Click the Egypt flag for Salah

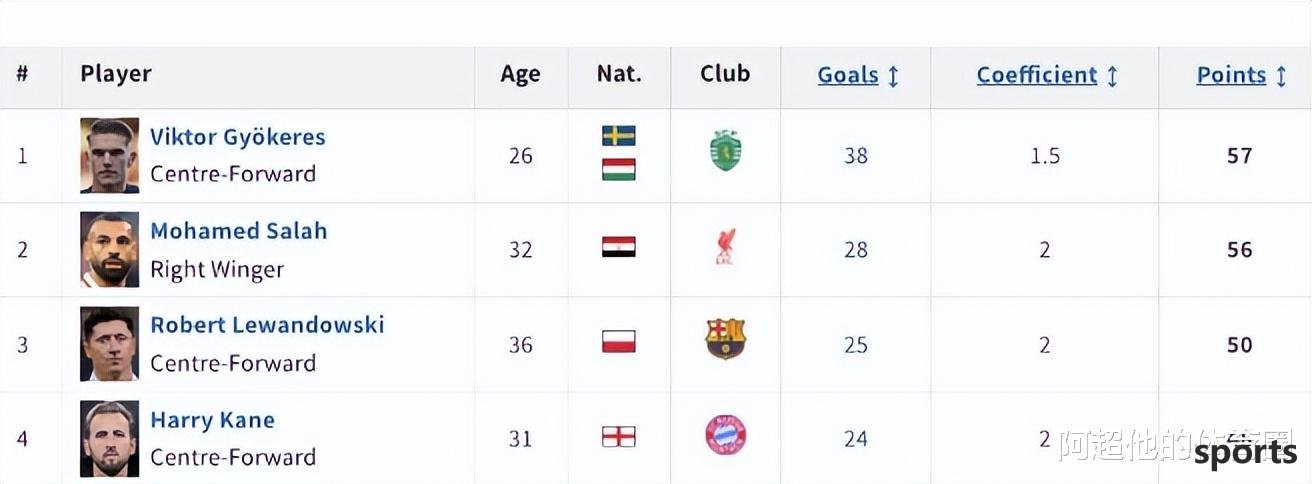619,247
